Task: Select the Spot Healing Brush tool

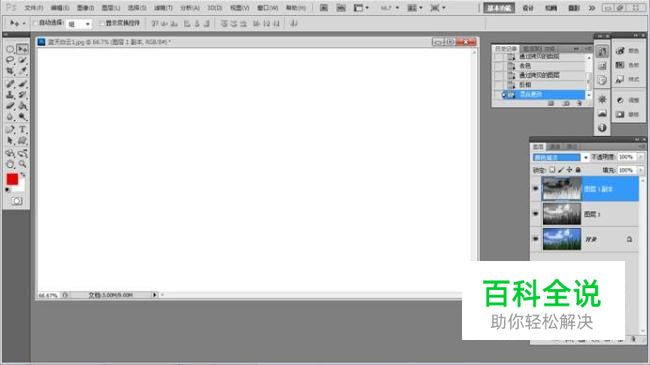Action: point(10,84)
